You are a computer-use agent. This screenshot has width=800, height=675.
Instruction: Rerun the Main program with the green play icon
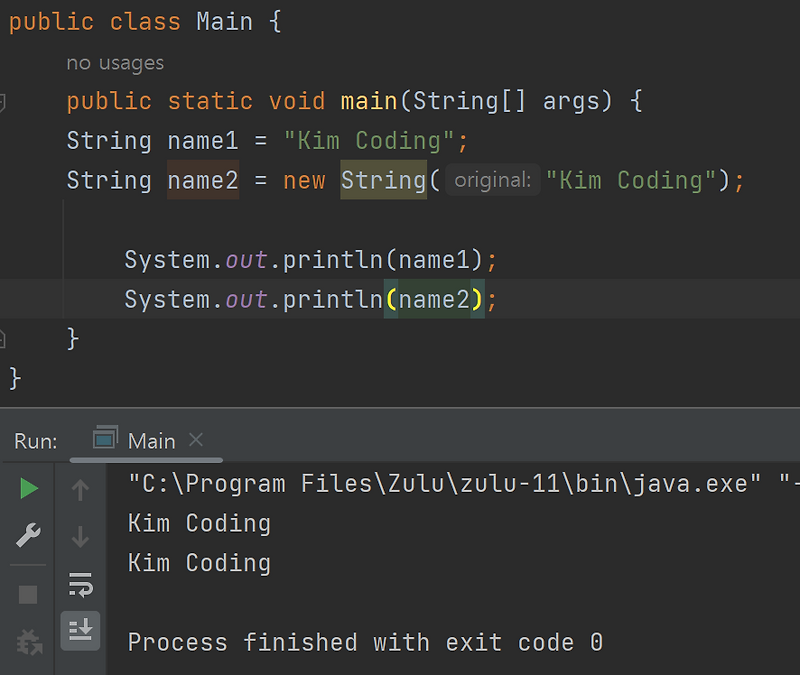coord(27,489)
